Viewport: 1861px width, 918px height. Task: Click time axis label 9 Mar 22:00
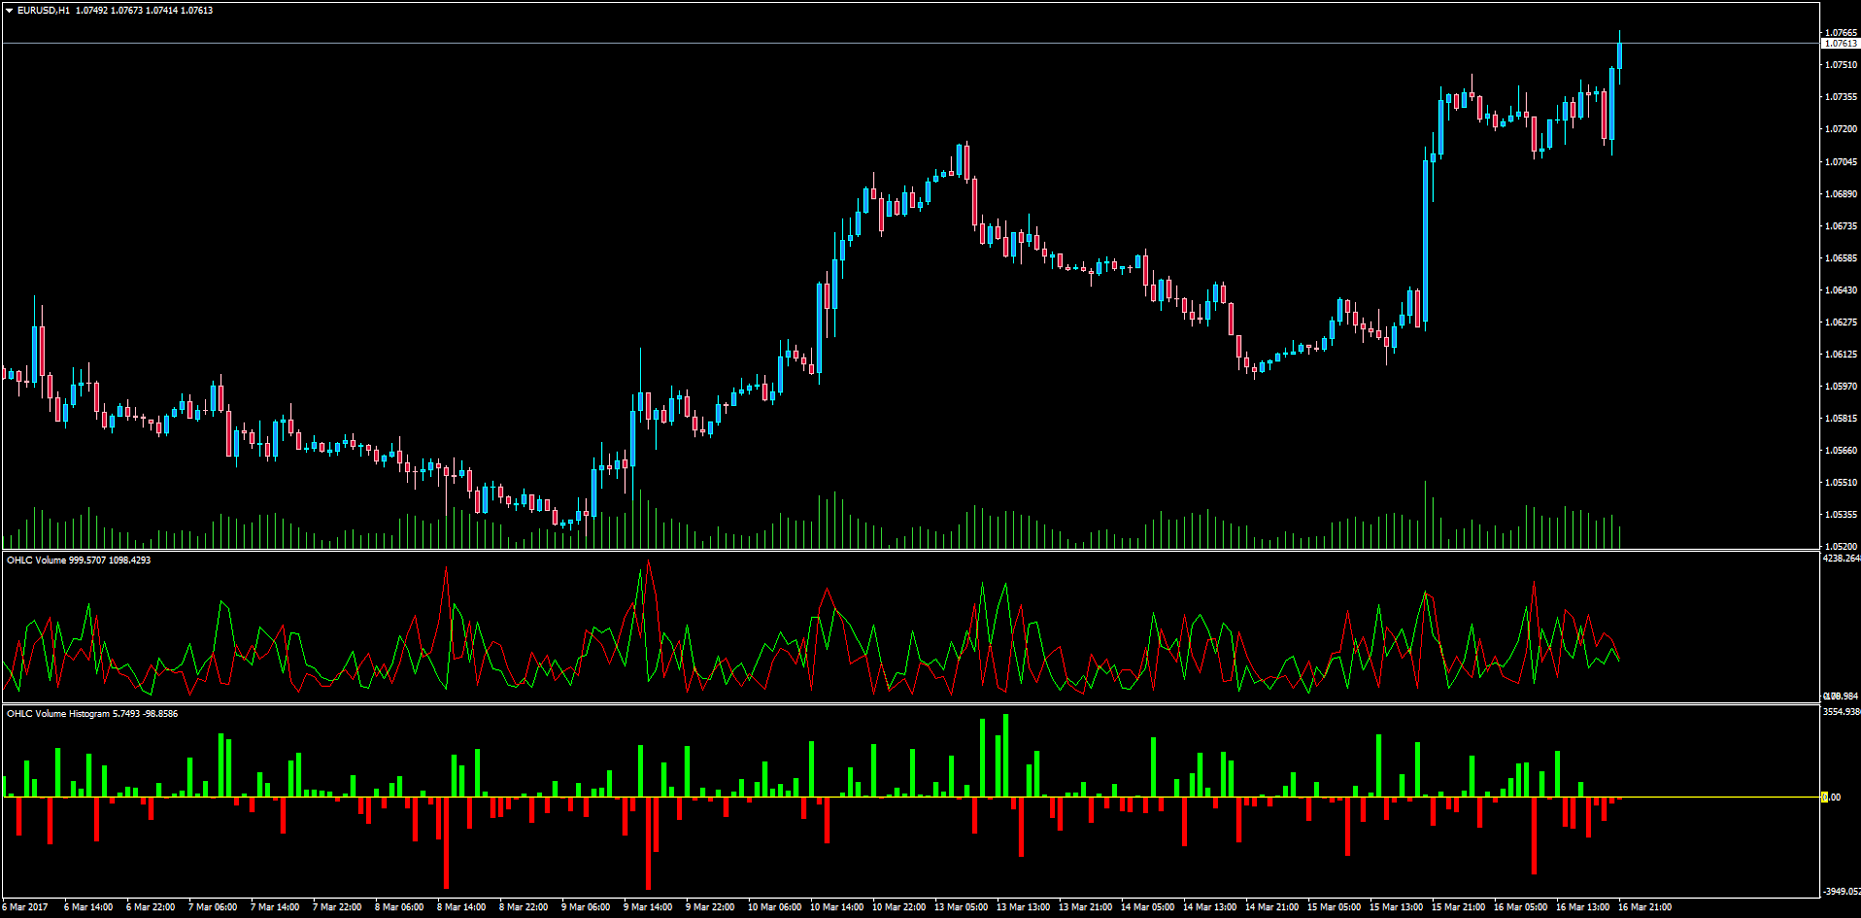point(711,907)
